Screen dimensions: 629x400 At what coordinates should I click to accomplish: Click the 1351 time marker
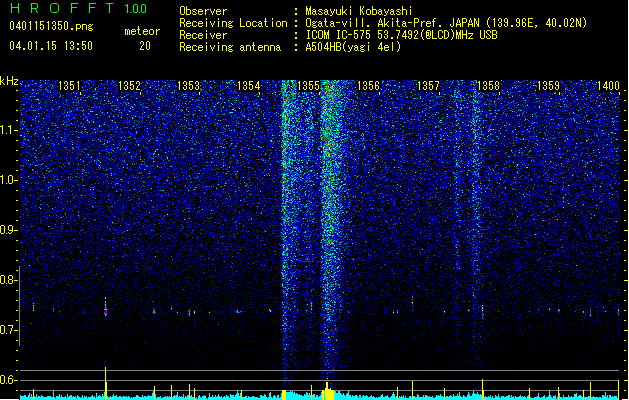point(69,85)
